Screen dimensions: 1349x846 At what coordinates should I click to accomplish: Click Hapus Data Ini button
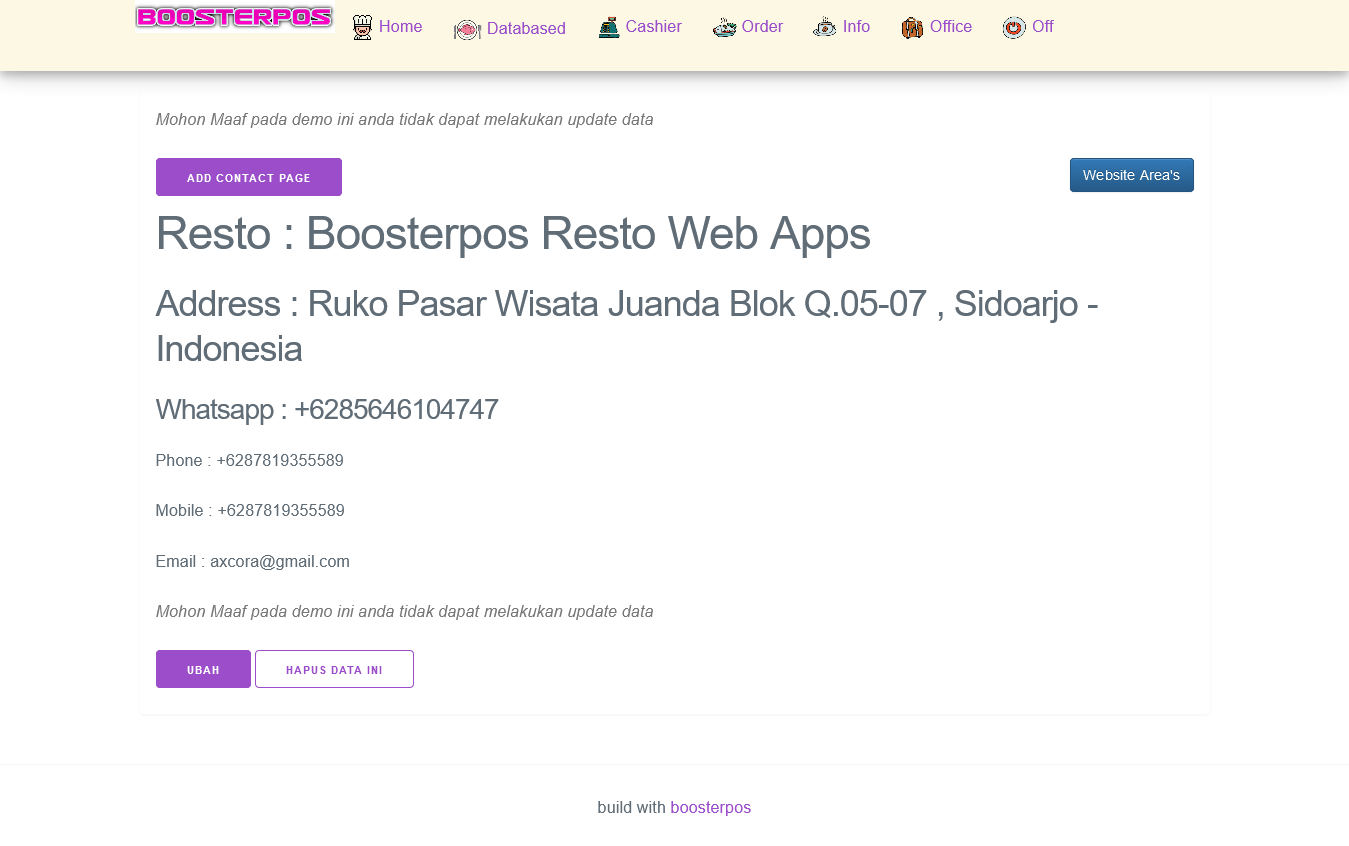pos(334,669)
